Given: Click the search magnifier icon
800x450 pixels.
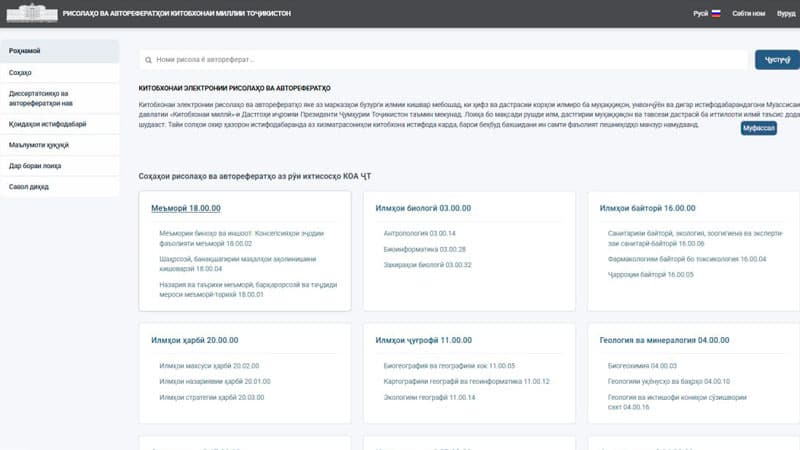Looking at the screenshot, I should click(148, 60).
